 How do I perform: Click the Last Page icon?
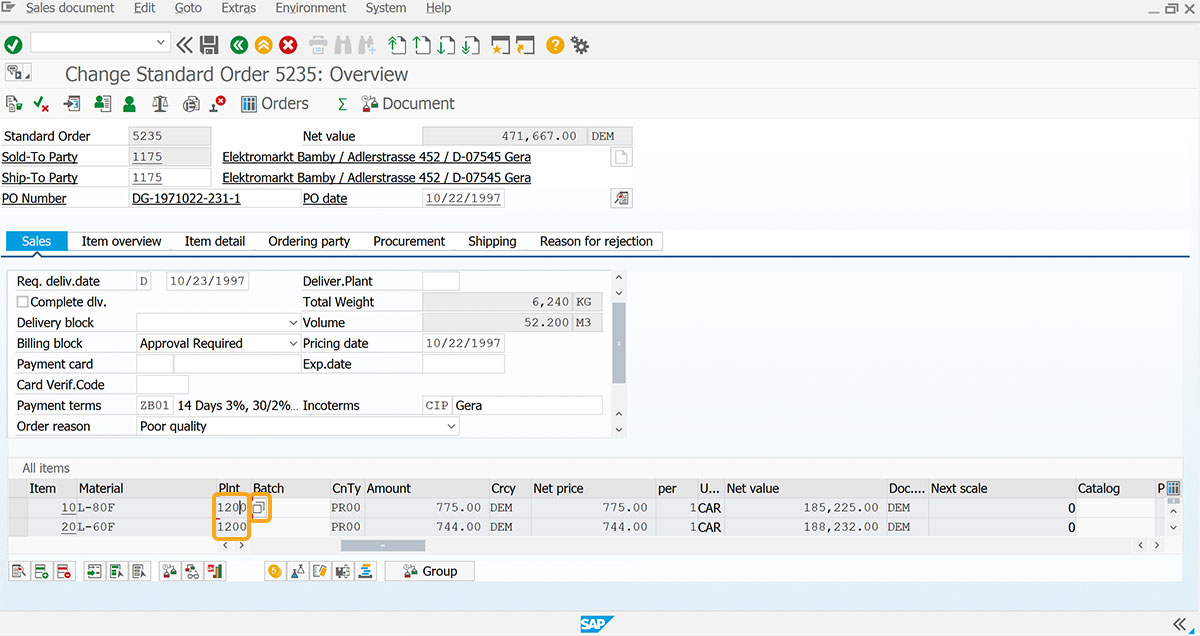point(470,44)
